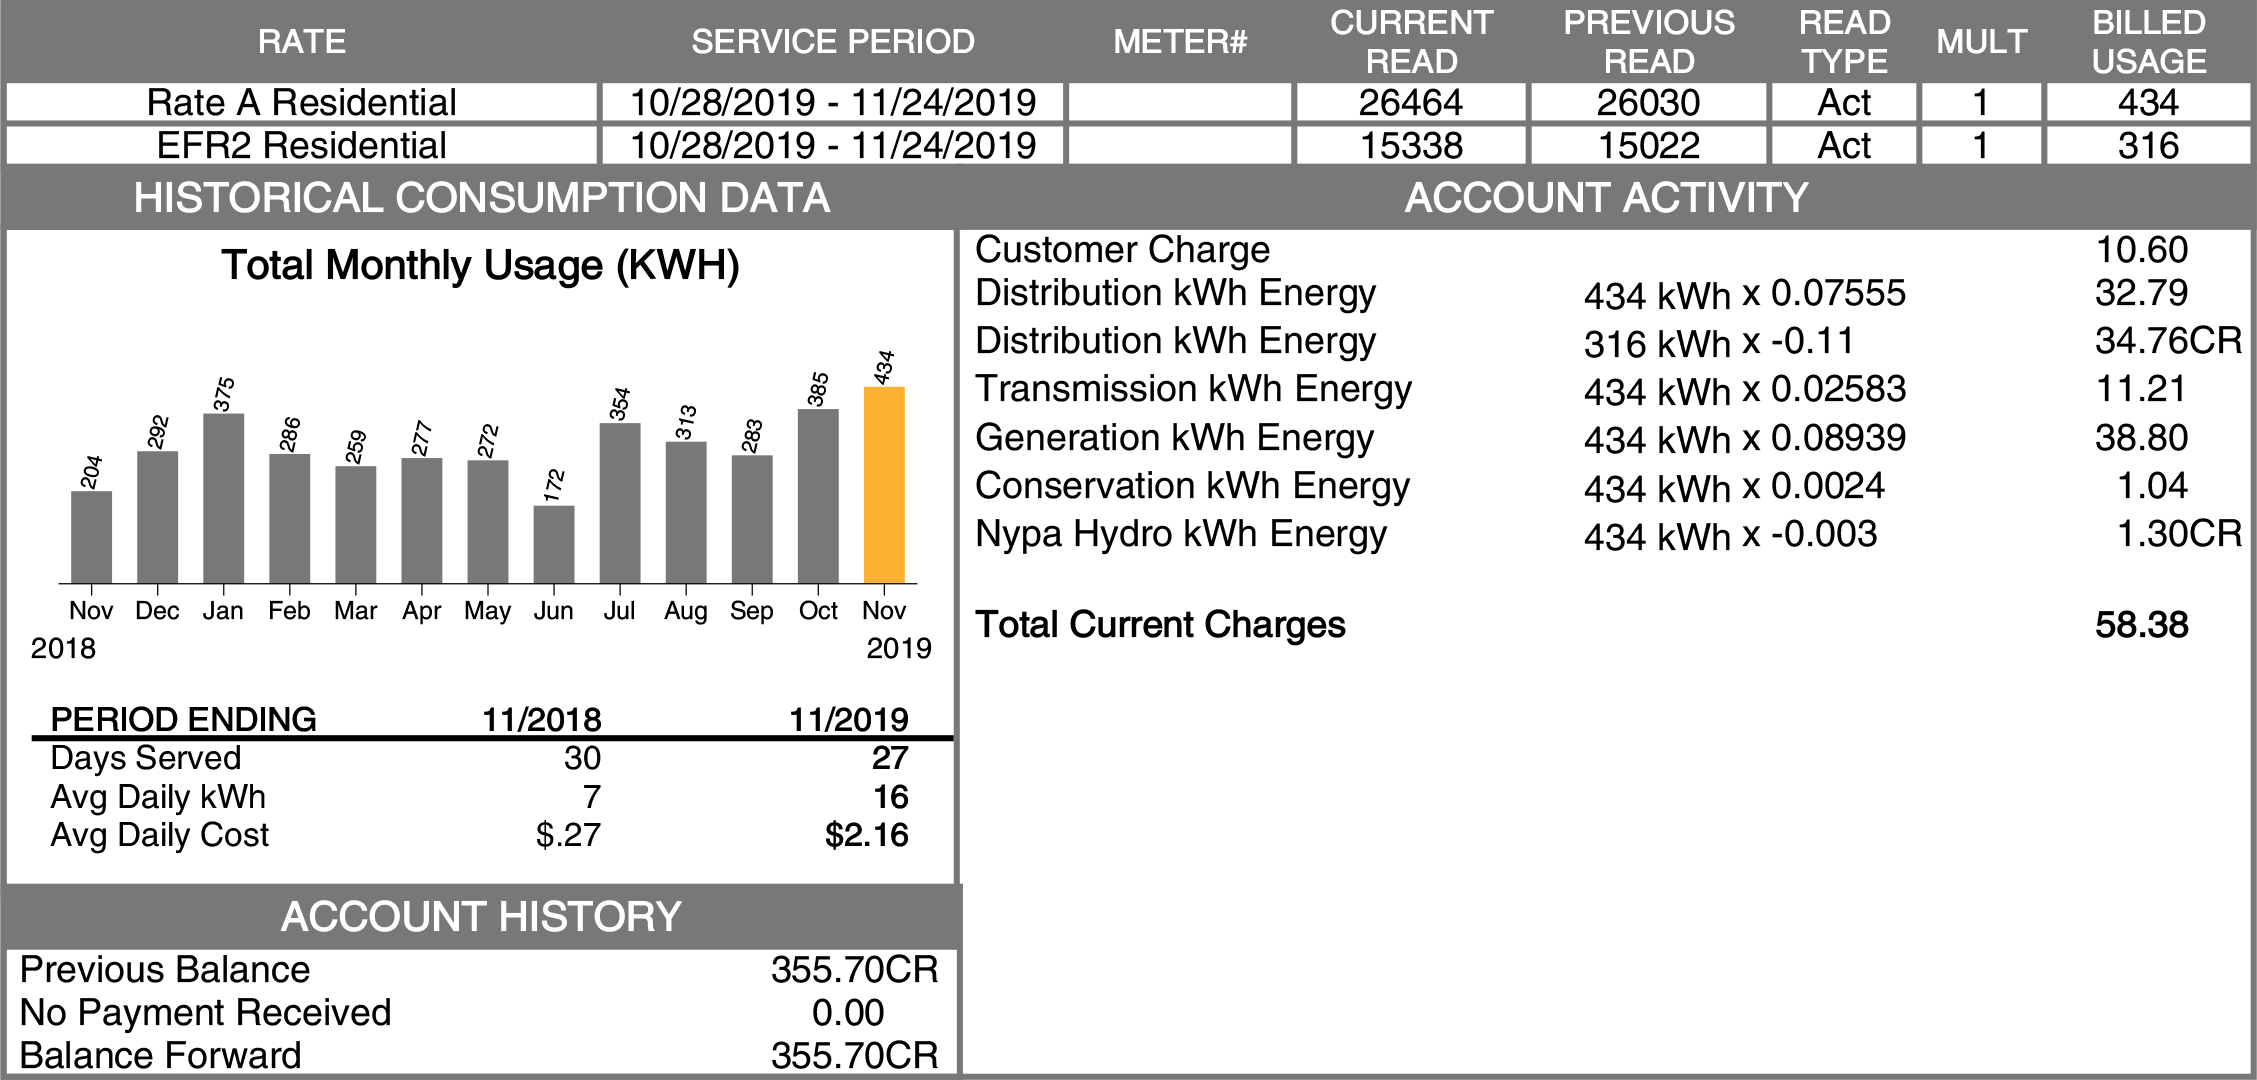Click the Total Current Charges amount 58.38
2257x1080 pixels.
[x=2141, y=625]
